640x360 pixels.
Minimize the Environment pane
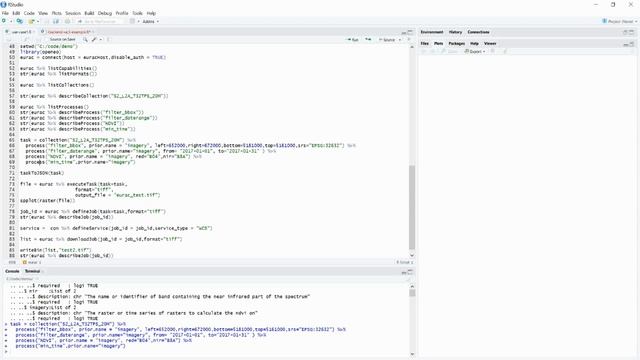pyautogui.click(x=625, y=32)
